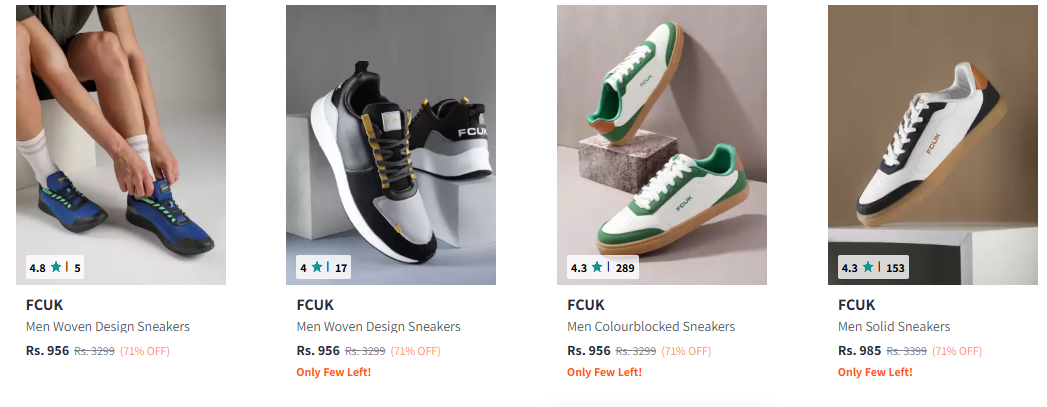The image size is (1047, 407).
Task: Open the green colourblocked sneakers image
Action: coord(662,145)
